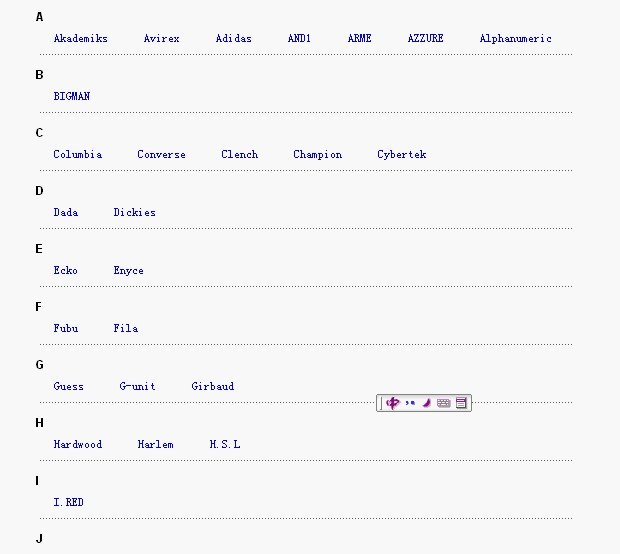The width and height of the screenshot is (620, 554).
Task: Toggle the punctuation mode icon
Action: click(410, 403)
